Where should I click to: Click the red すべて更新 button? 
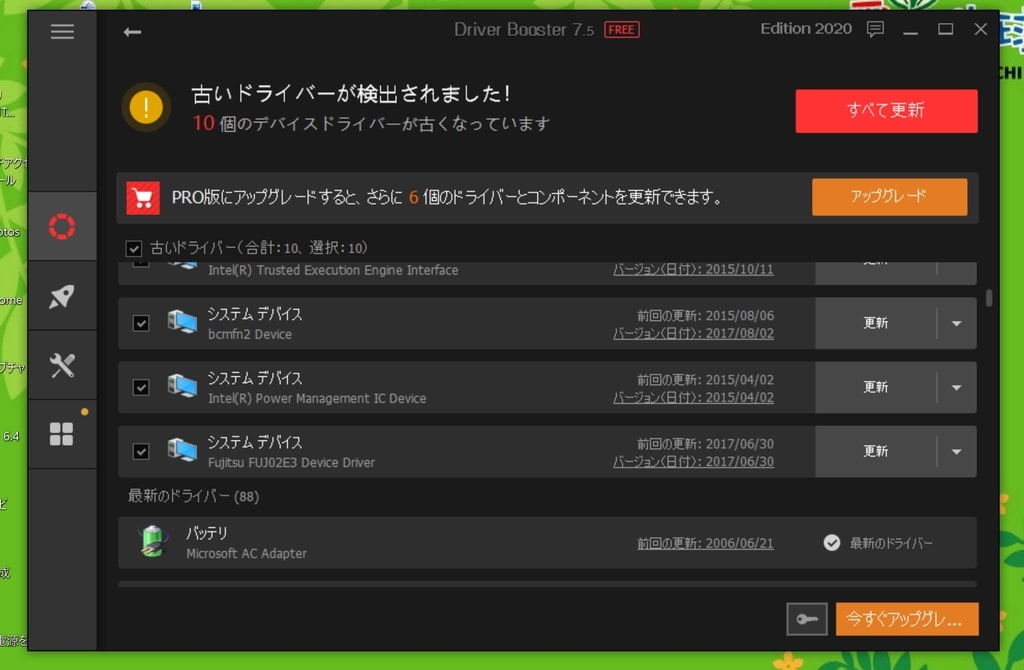(886, 111)
